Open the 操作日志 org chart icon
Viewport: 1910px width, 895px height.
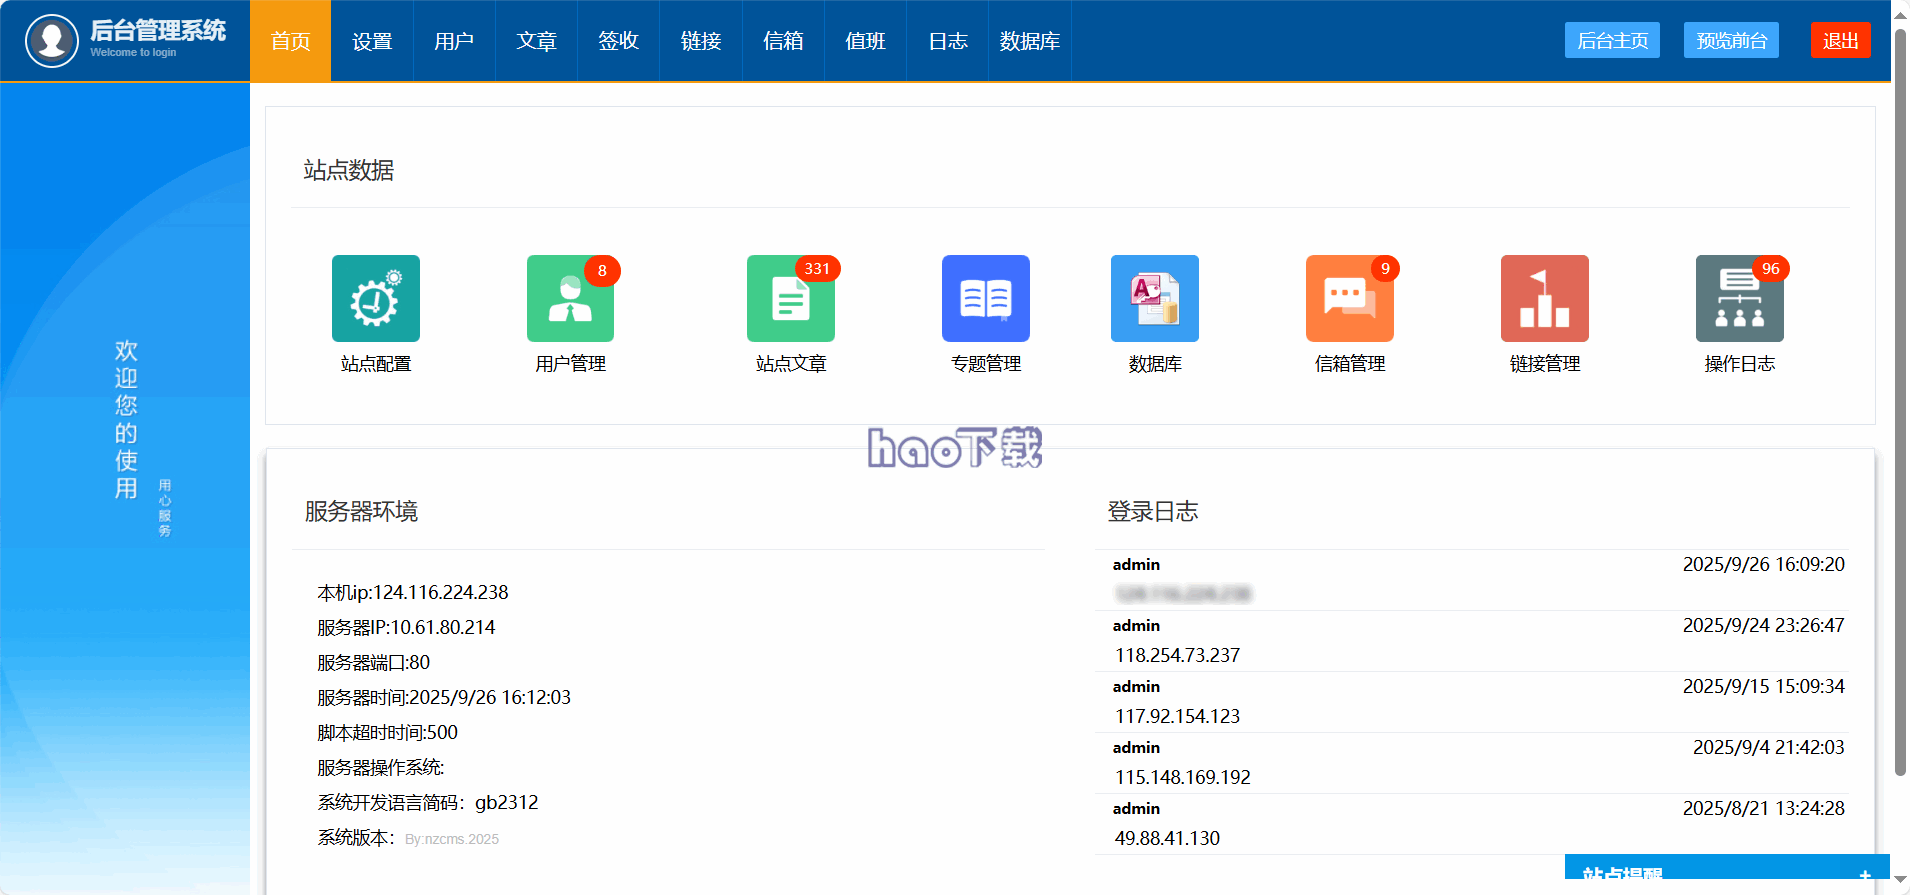tap(1739, 298)
